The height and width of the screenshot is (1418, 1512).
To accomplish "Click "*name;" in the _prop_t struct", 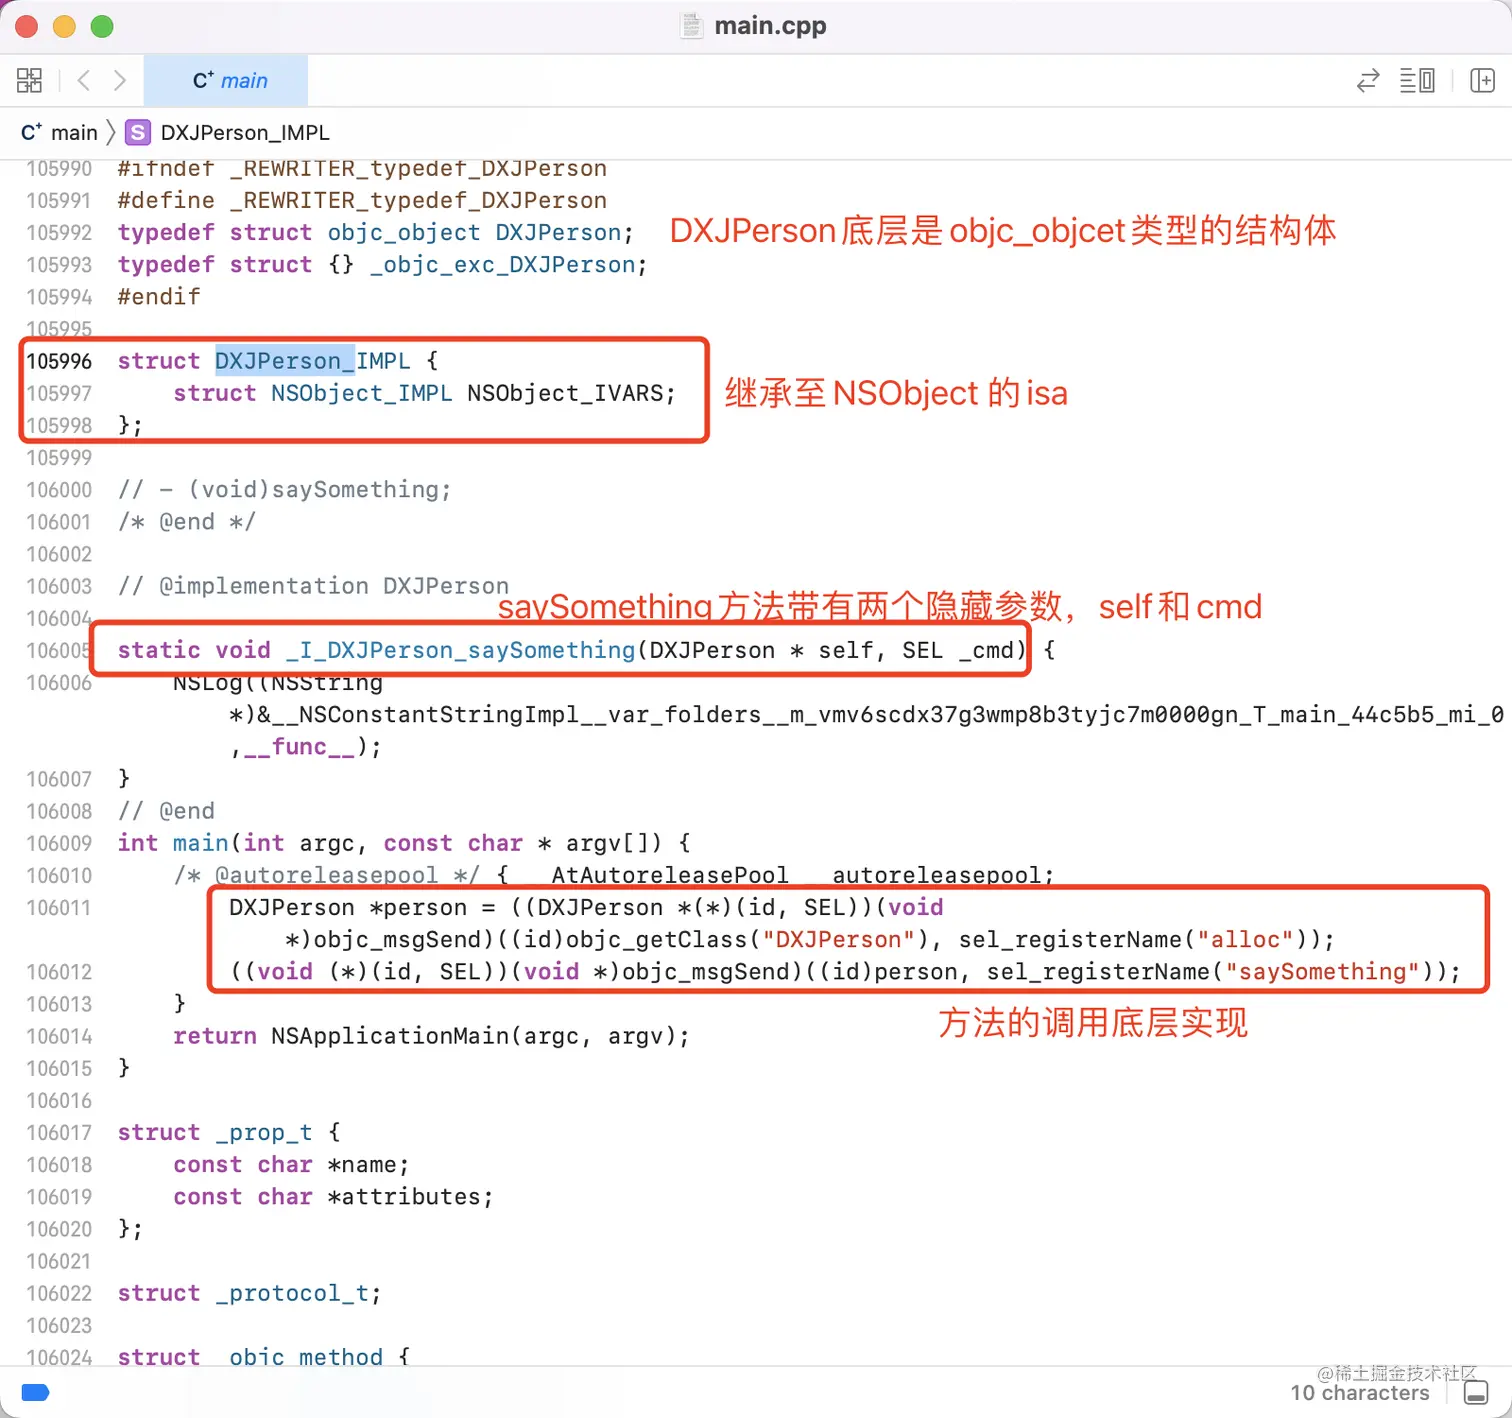I will click(369, 1164).
